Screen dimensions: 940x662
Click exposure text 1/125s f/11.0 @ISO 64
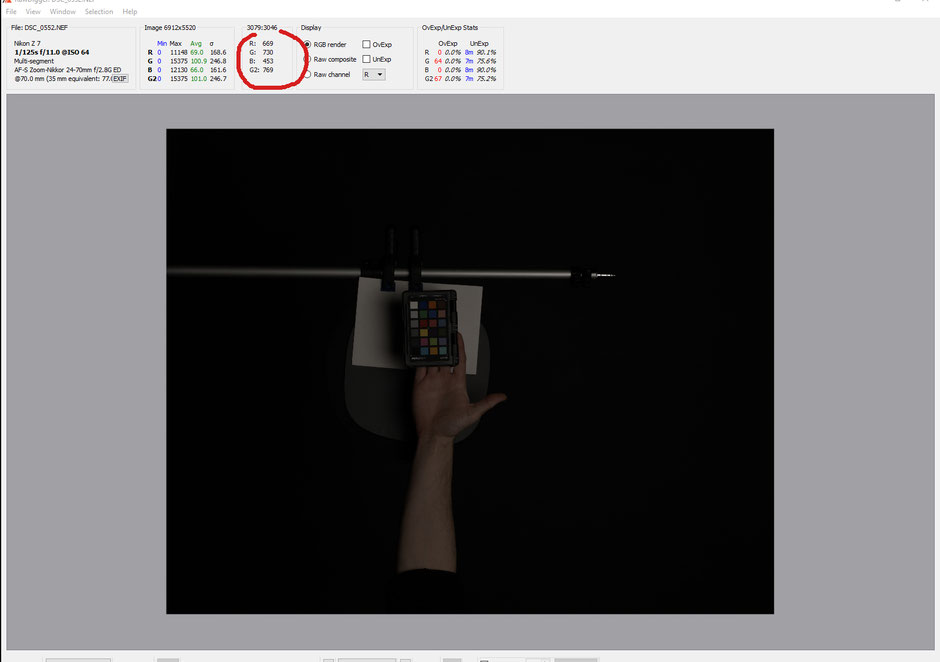(x=52, y=52)
